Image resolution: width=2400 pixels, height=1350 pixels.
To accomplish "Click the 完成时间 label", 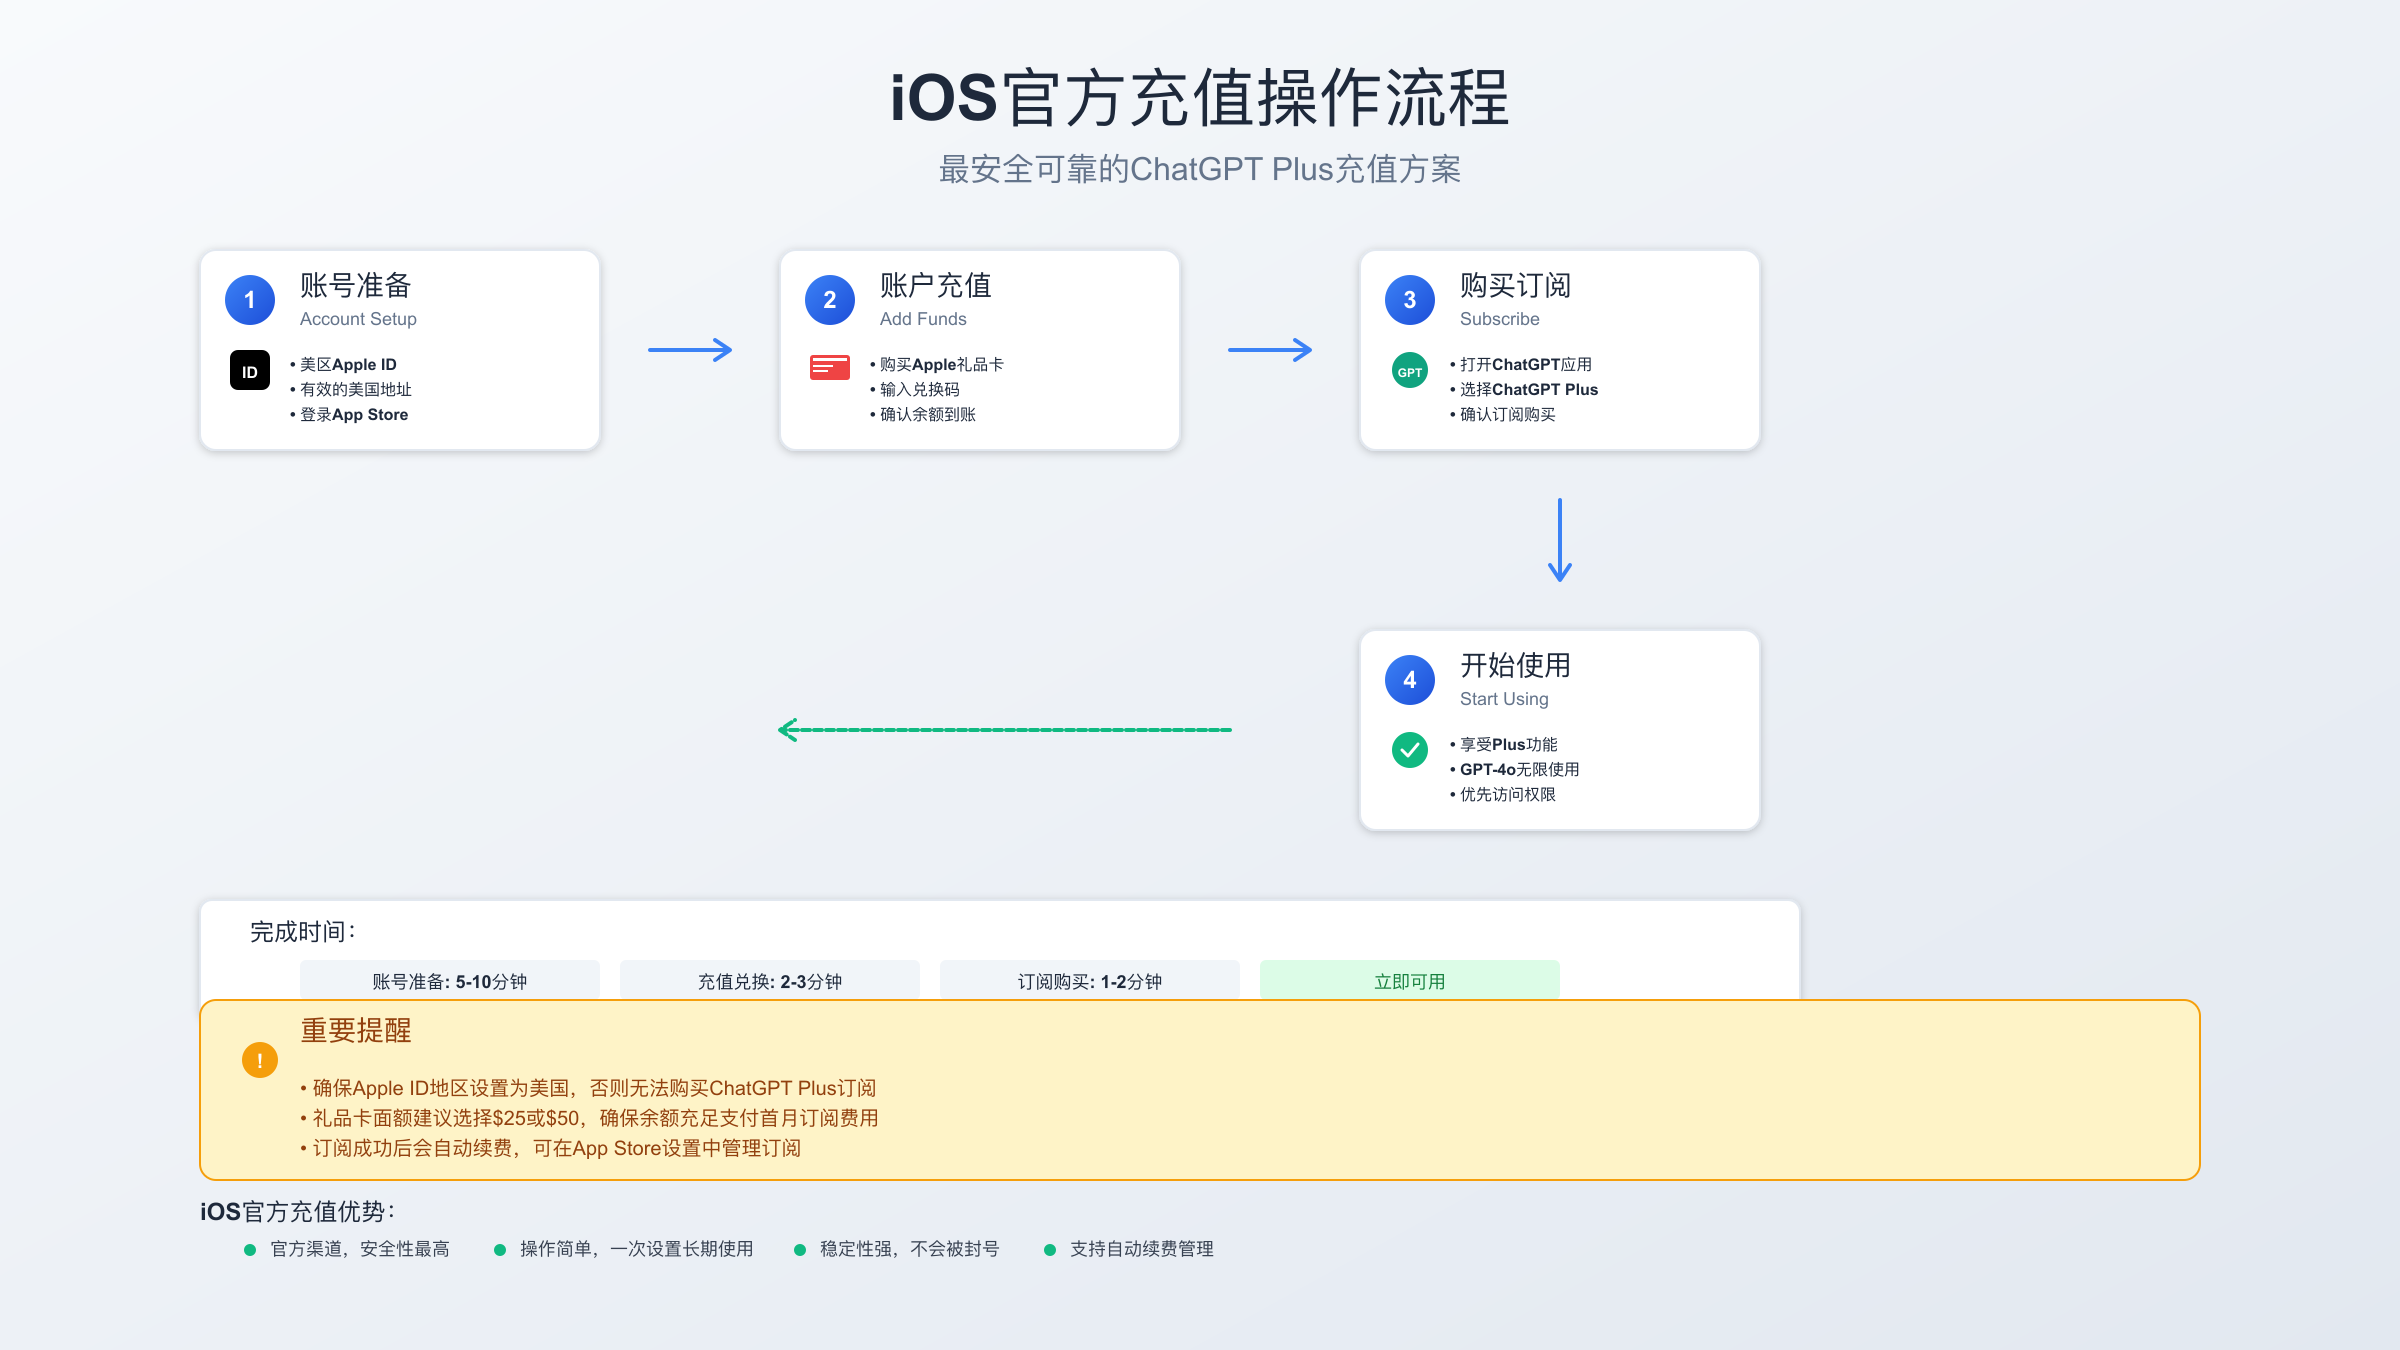I will point(303,932).
